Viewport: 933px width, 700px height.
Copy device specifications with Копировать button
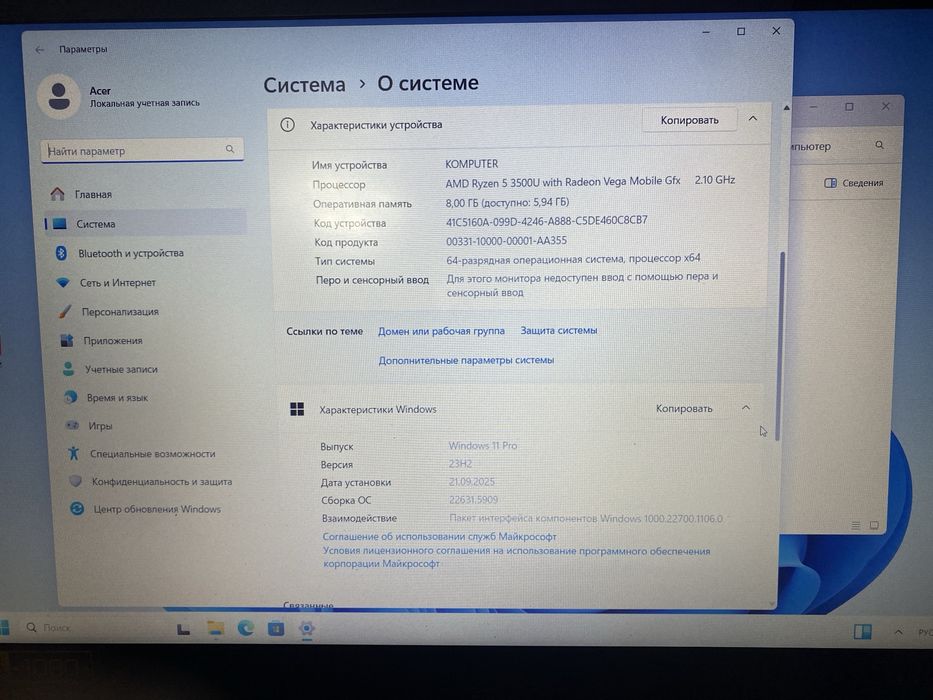(x=690, y=120)
